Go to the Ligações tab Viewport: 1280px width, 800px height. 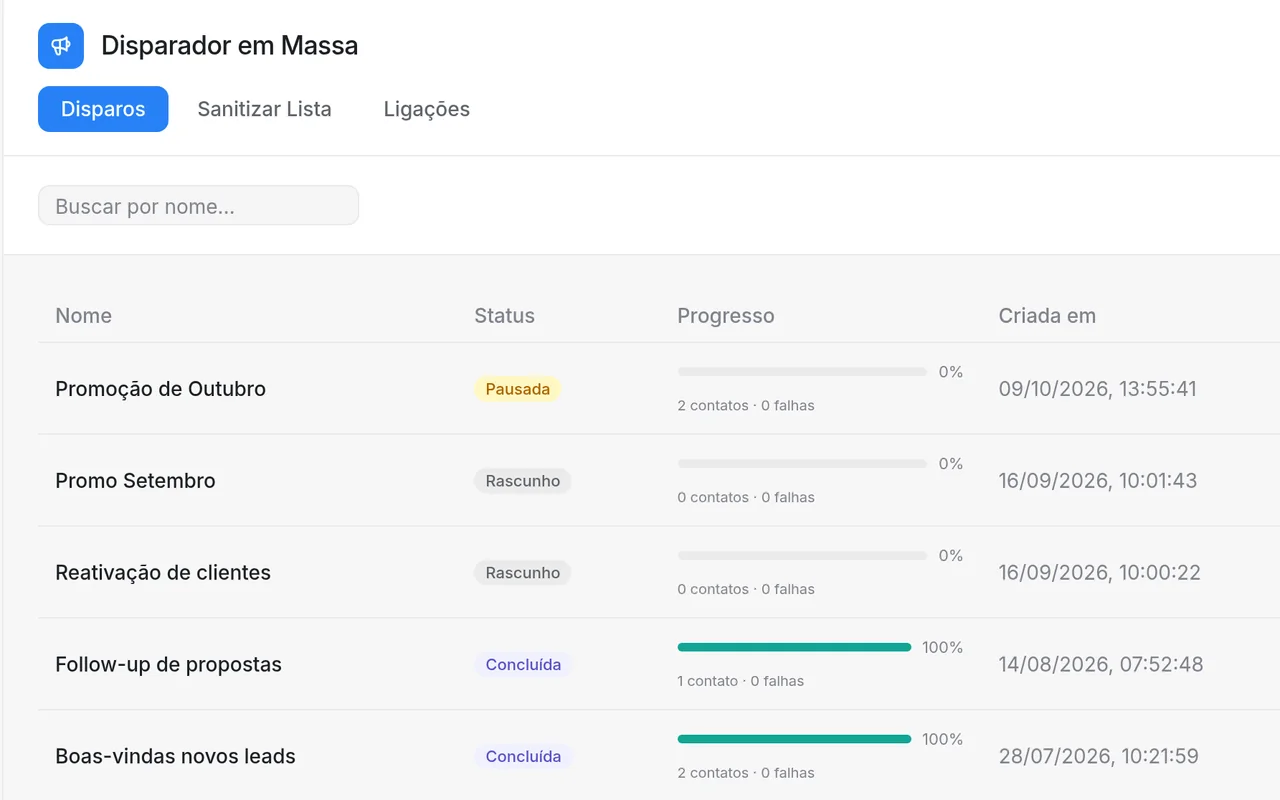click(427, 109)
